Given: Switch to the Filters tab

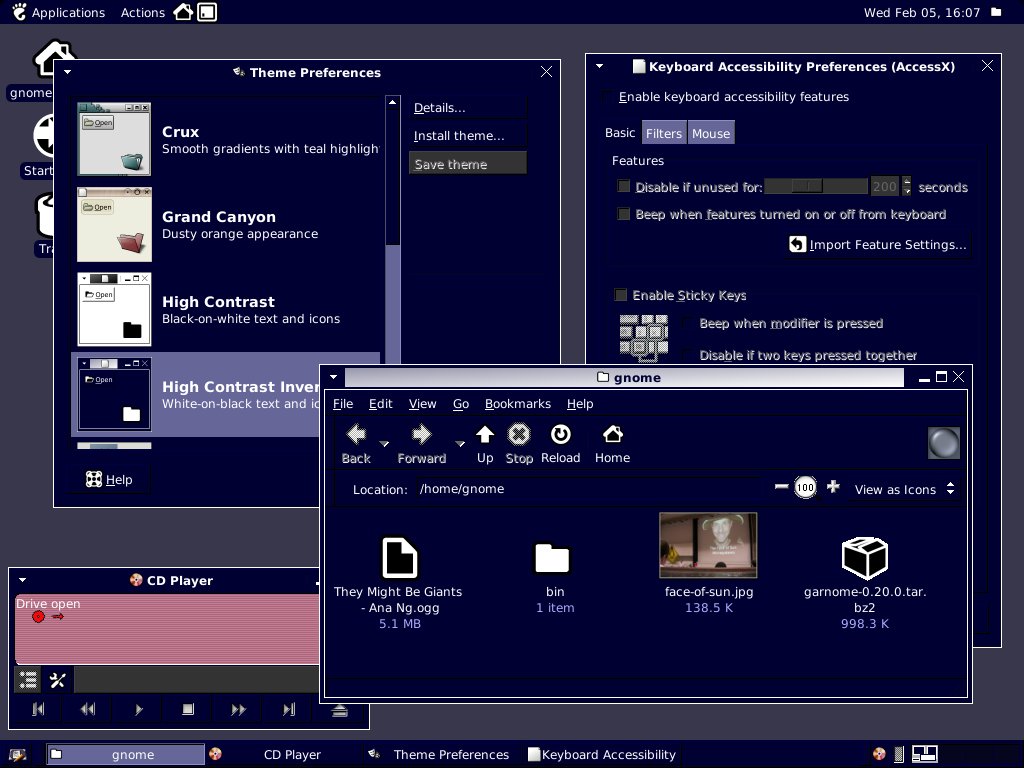Looking at the screenshot, I should point(664,133).
